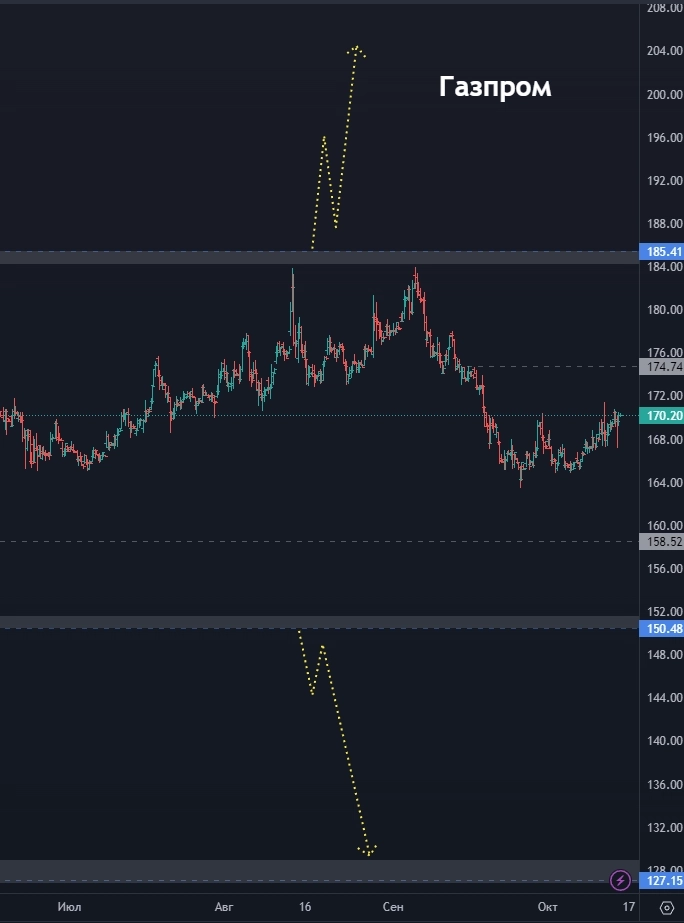Click the 127.15 price level label
The image size is (684, 923).
click(662, 881)
